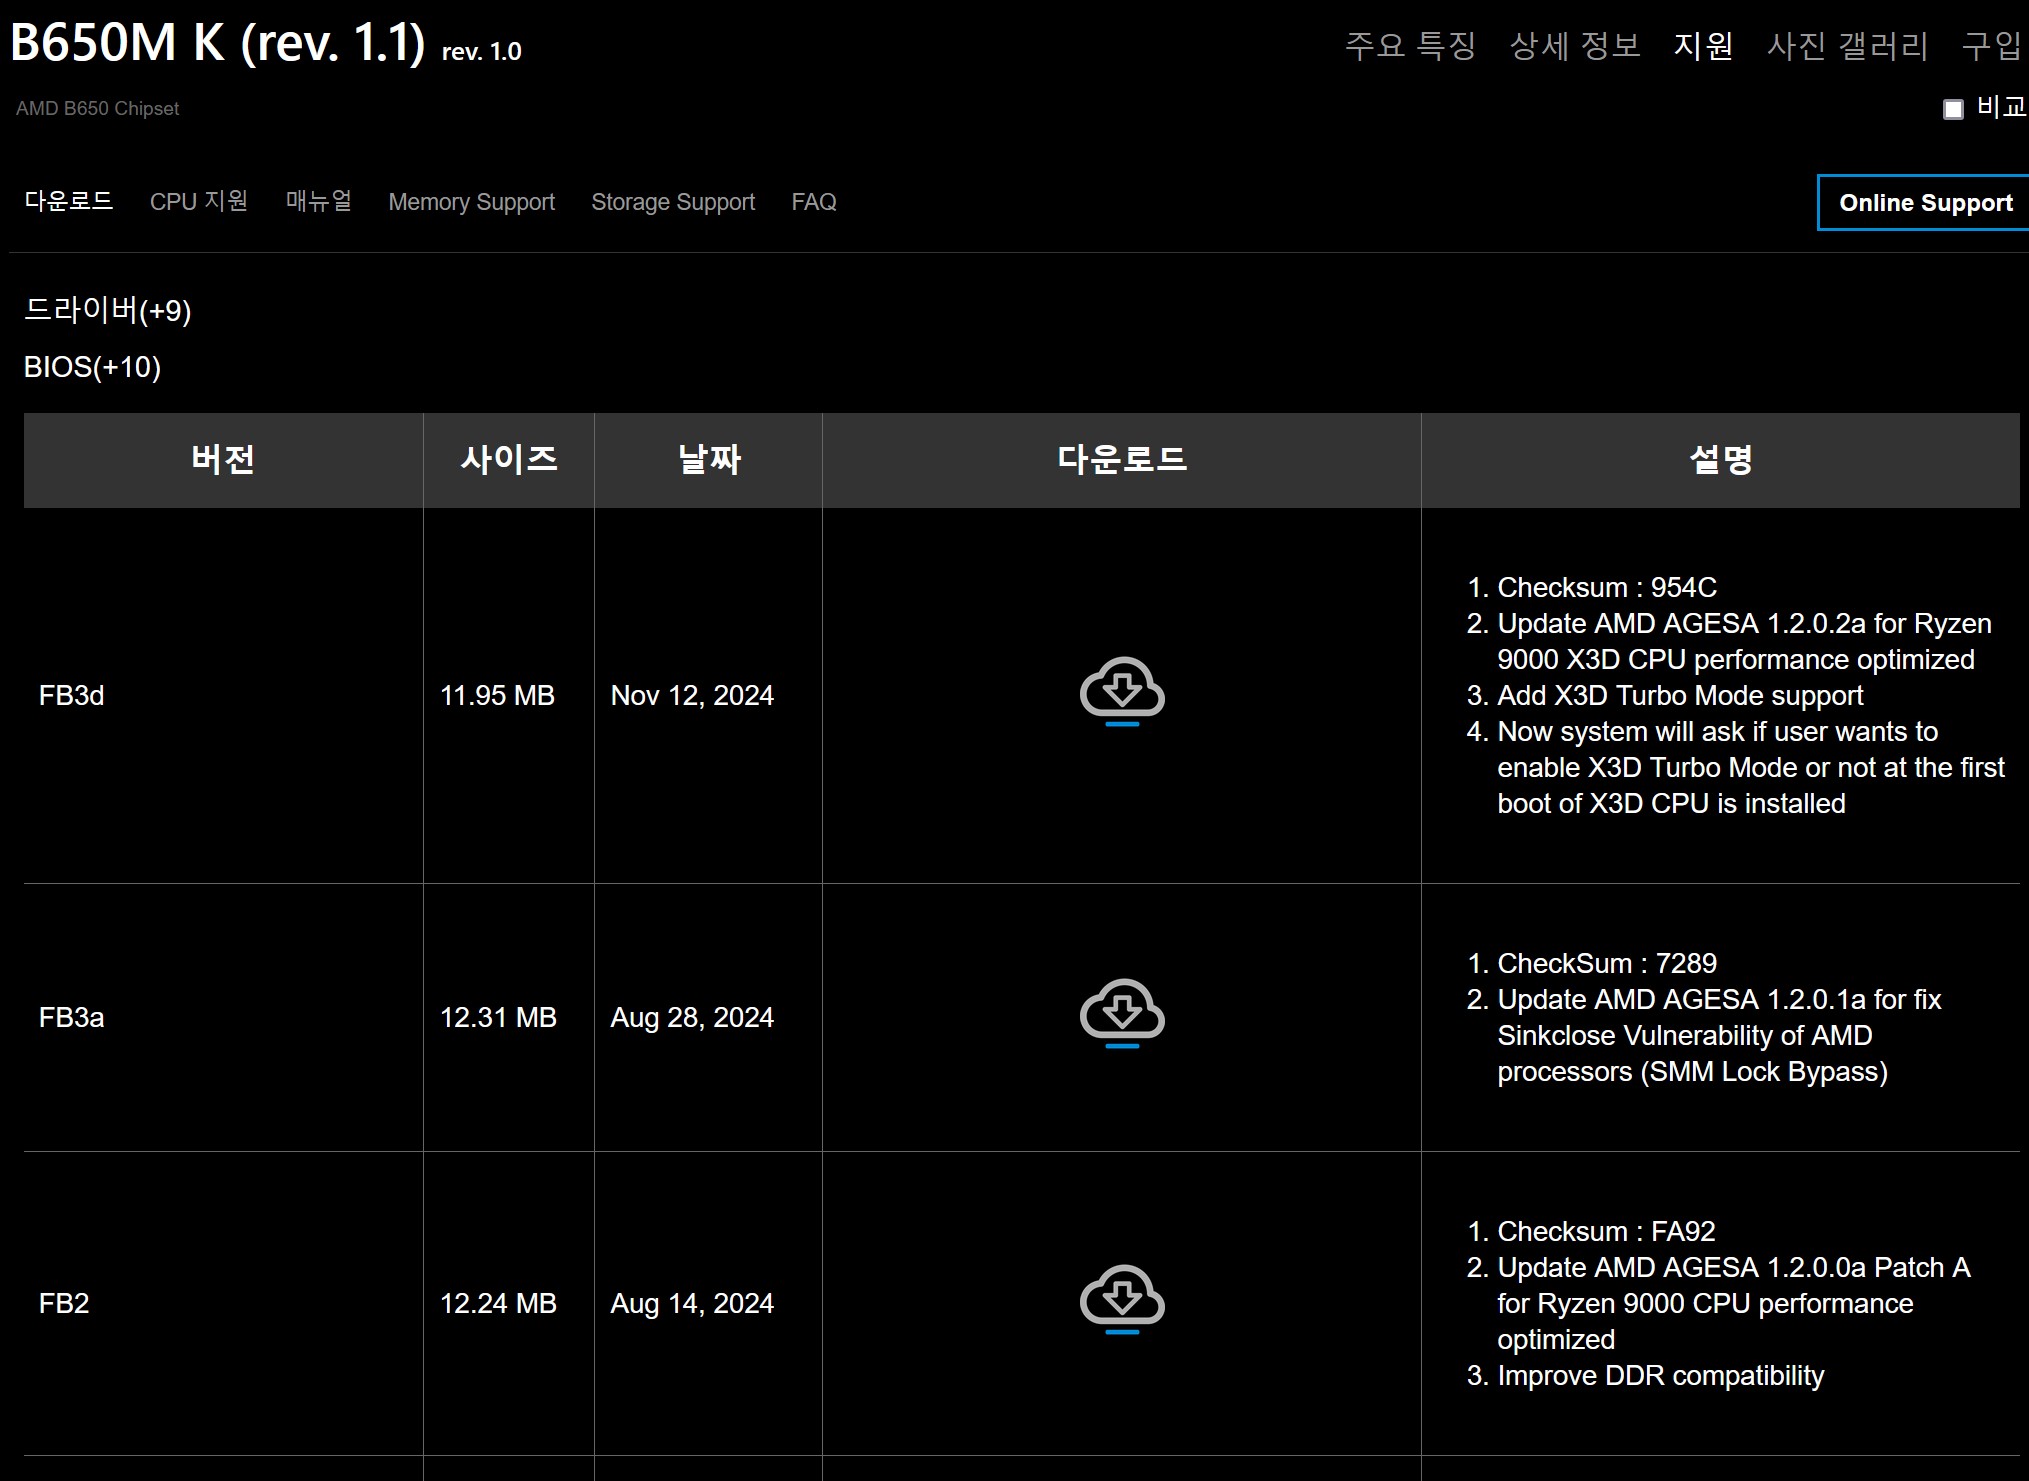
Task: Open the 다운로드 sub-tab
Action: point(69,201)
